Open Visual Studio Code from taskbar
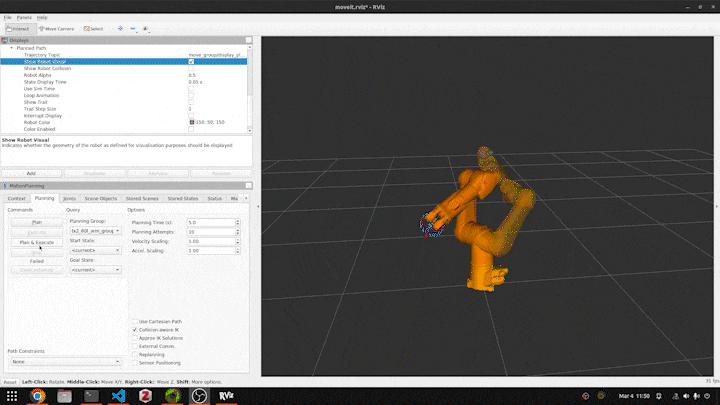Viewport: 720px width, 405px height. tap(119, 396)
